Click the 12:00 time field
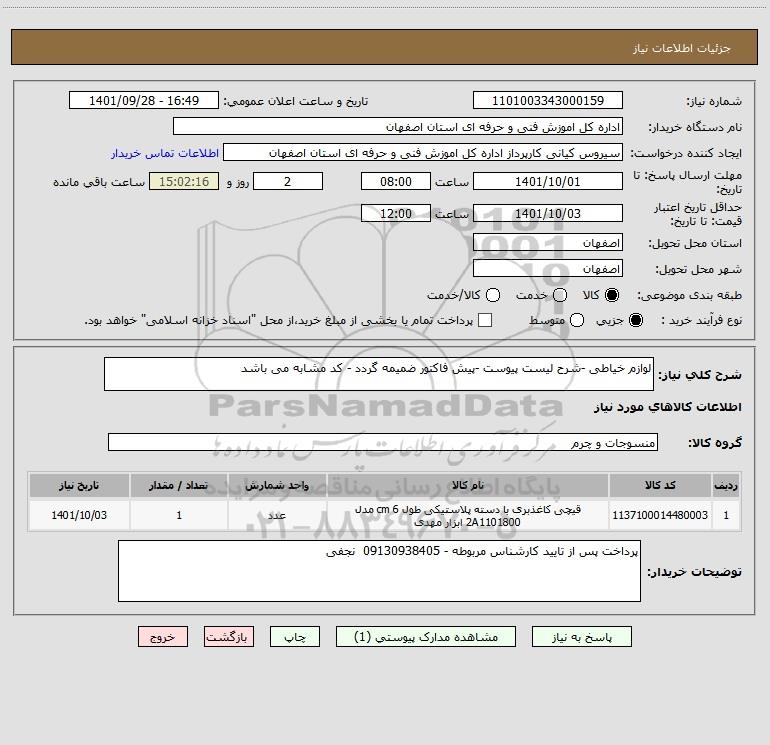The image size is (770, 745). (396, 213)
